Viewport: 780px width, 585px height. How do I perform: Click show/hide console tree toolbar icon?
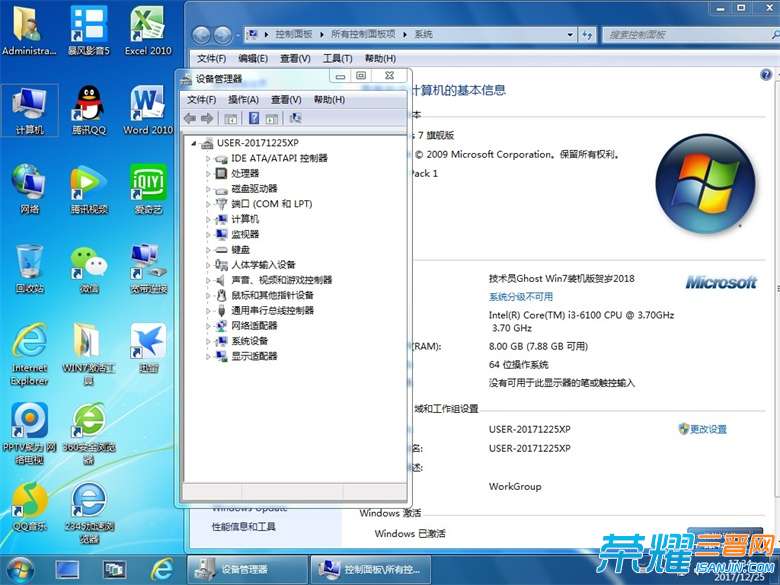[x=230, y=118]
